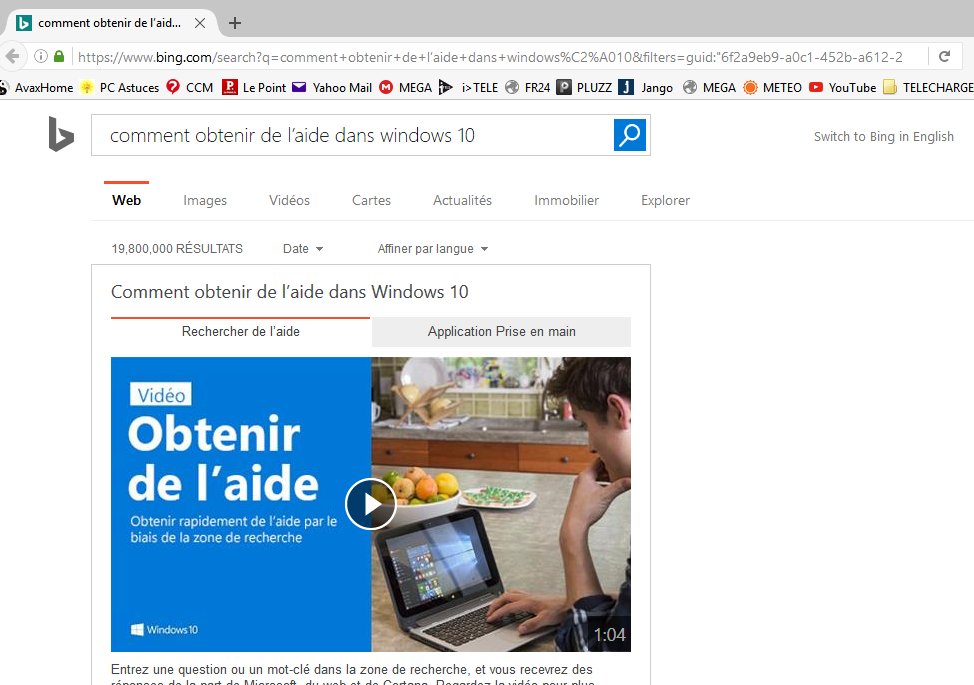Click the Comment obtenir de l'aide heading
Viewport: 974px width, 685px height.
pyautogui.click(x=289, y=292)
